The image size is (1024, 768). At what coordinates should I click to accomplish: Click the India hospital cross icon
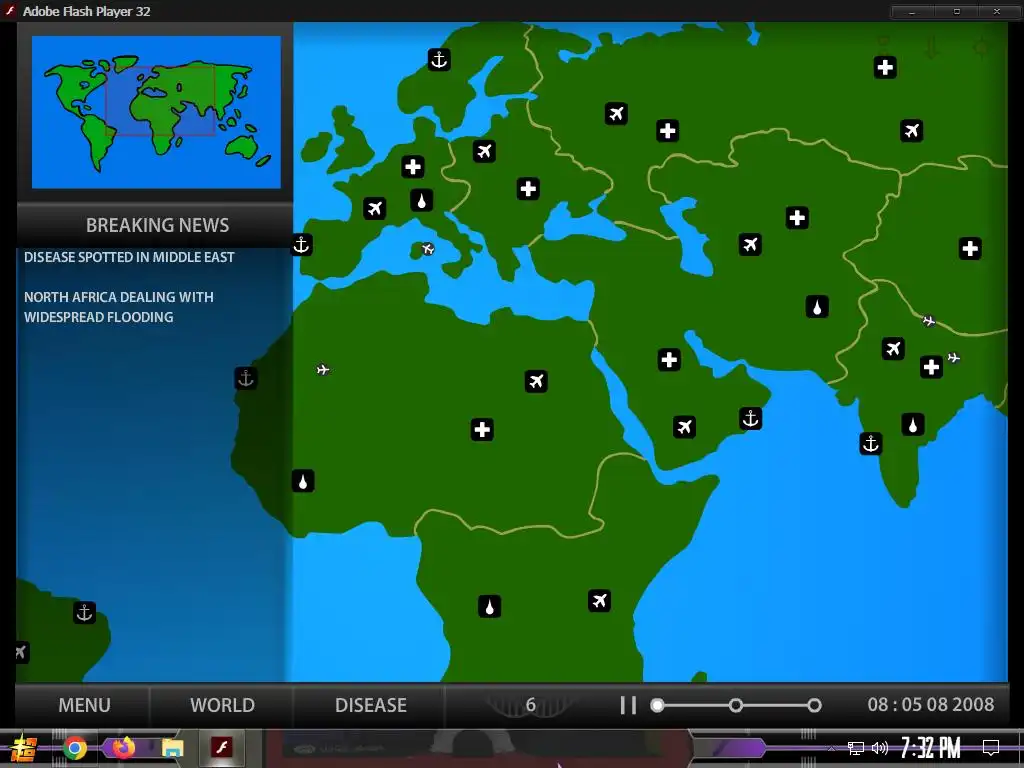[931, 367]
